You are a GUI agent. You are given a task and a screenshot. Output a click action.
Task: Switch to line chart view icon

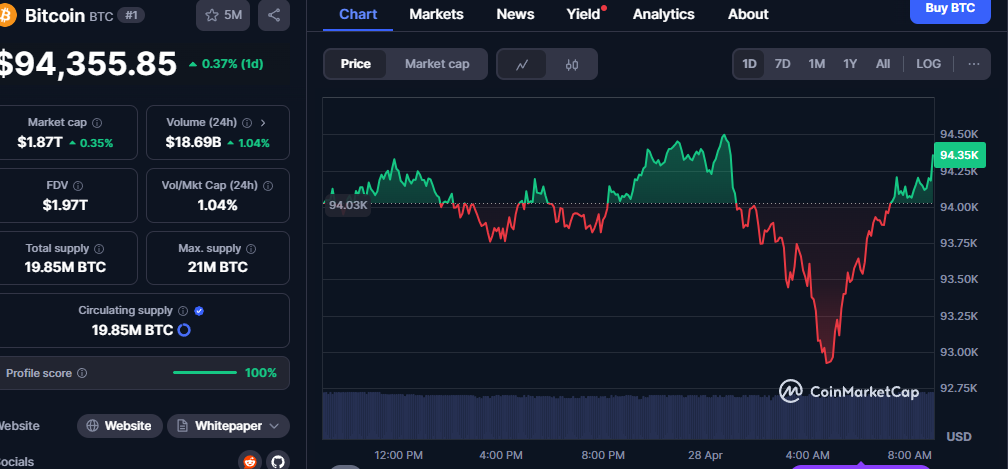click(x=522, y=64)
